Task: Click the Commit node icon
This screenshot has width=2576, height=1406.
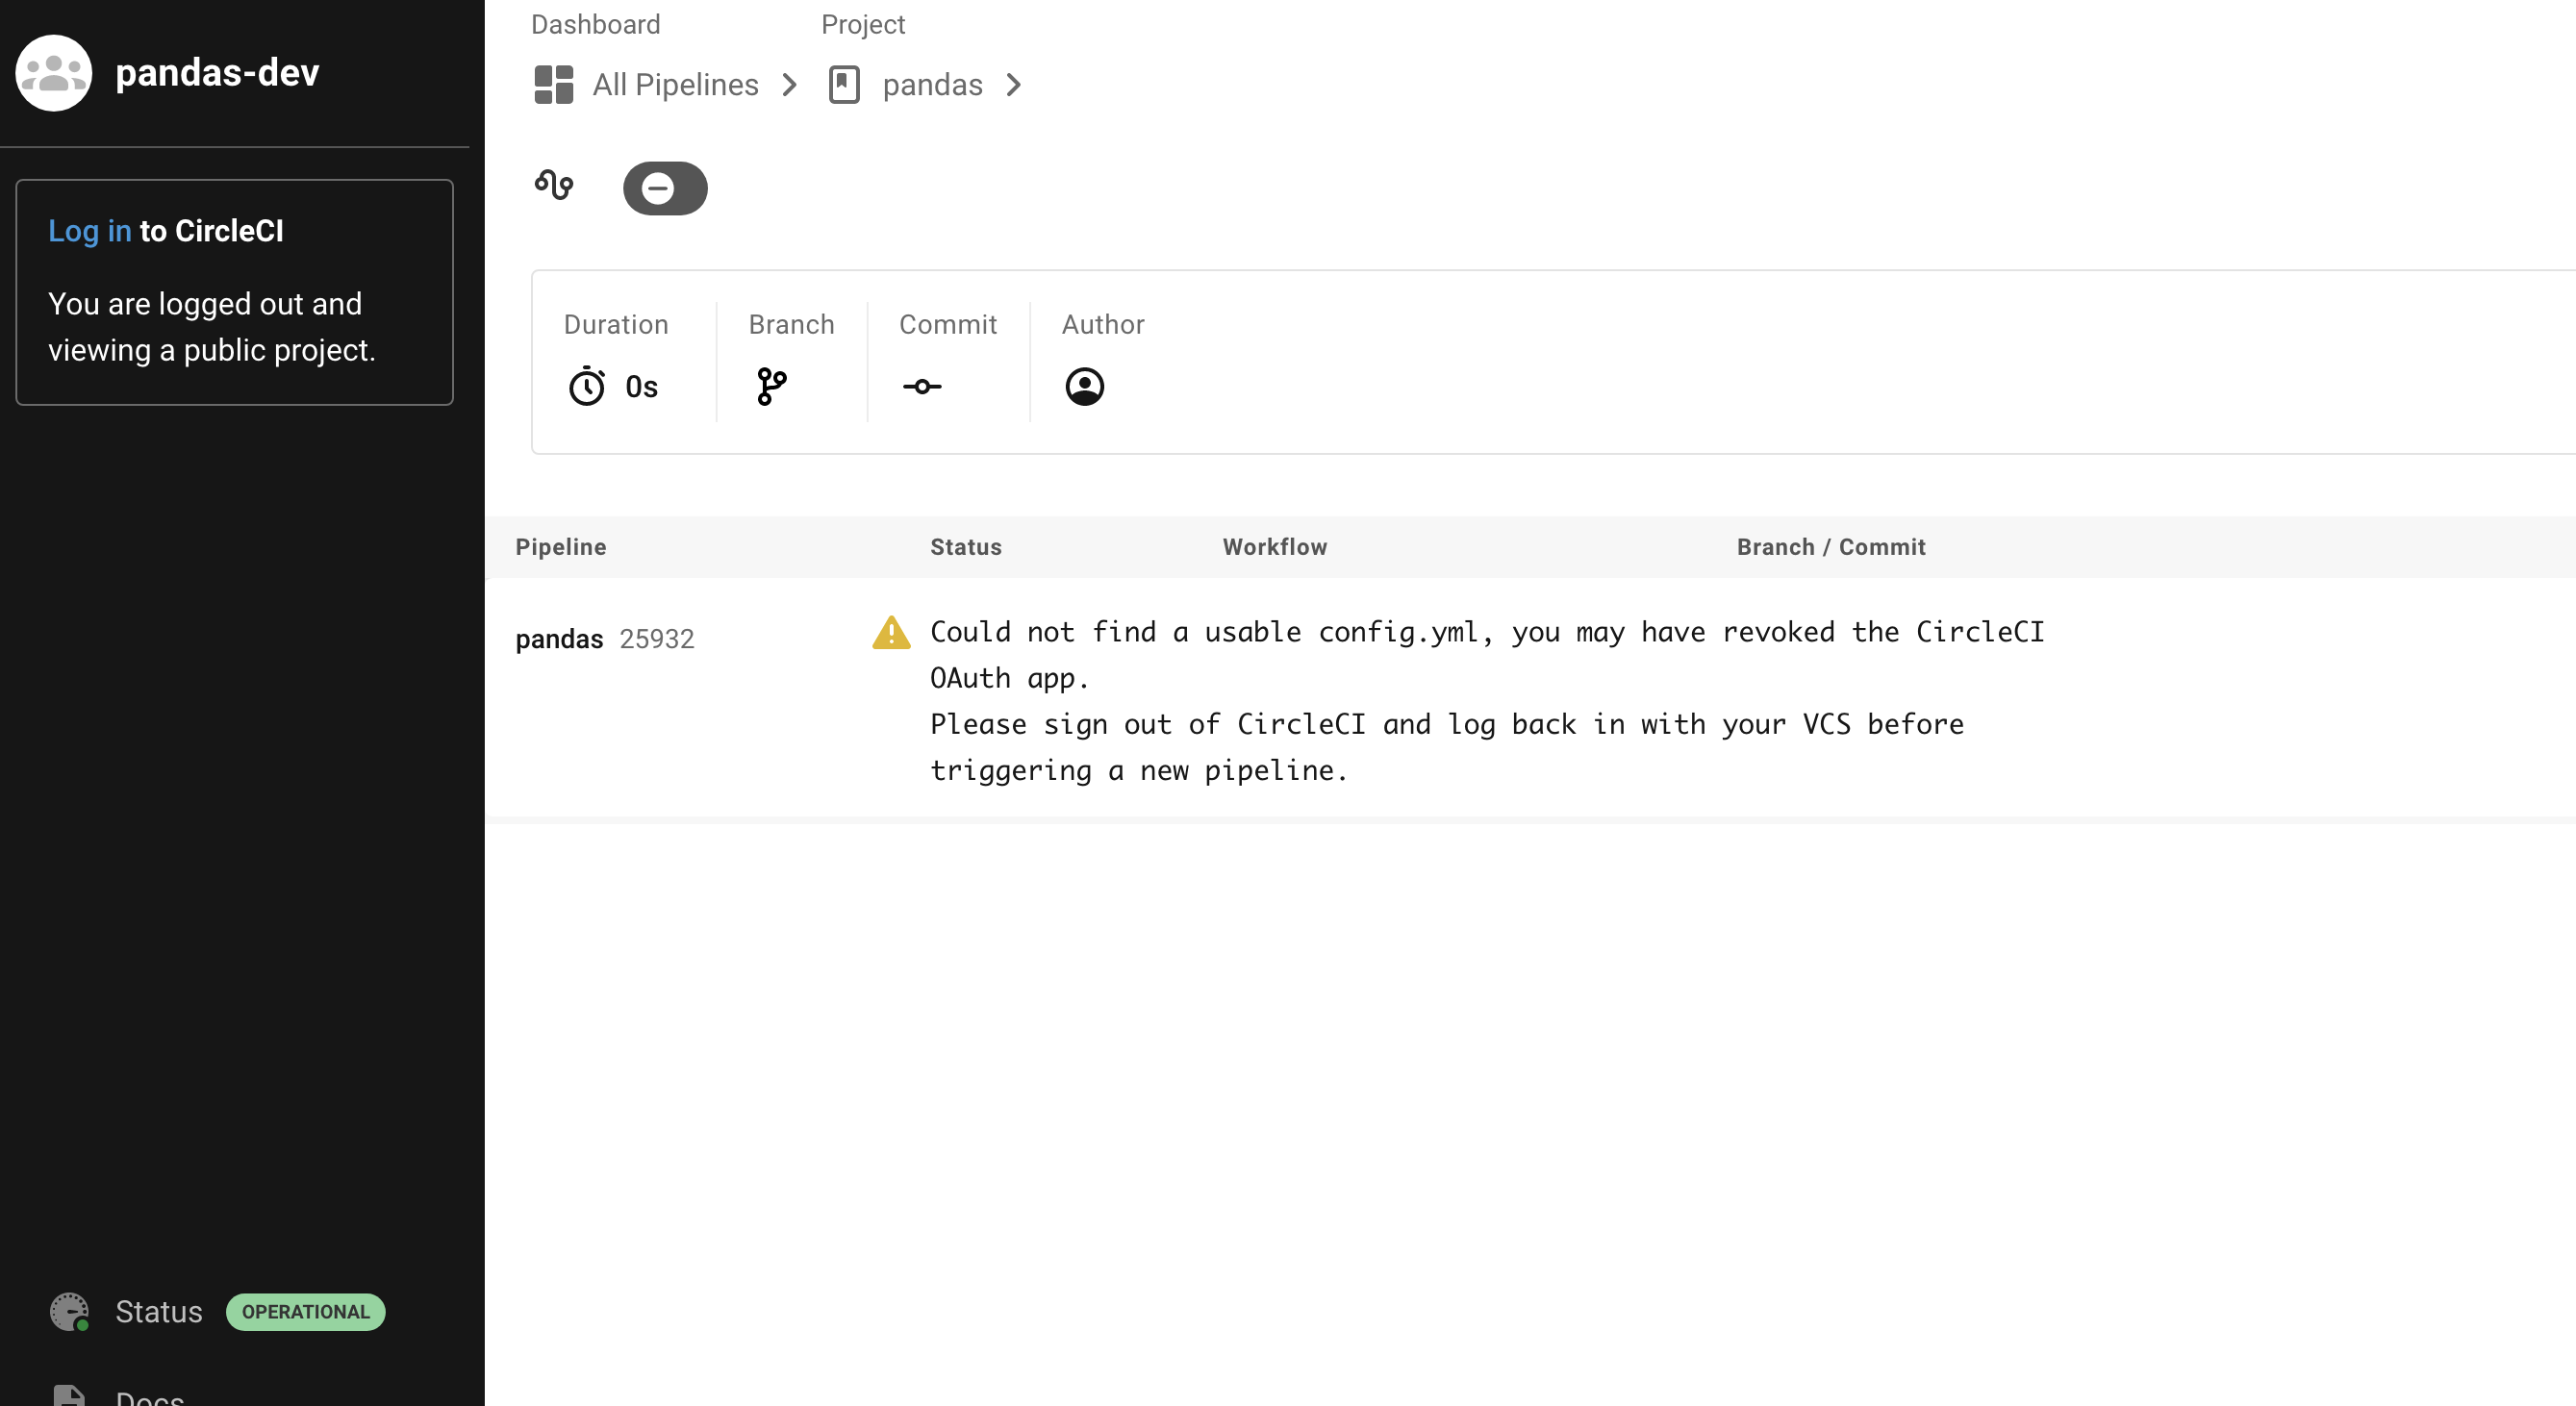Action: tap(922, 386)
